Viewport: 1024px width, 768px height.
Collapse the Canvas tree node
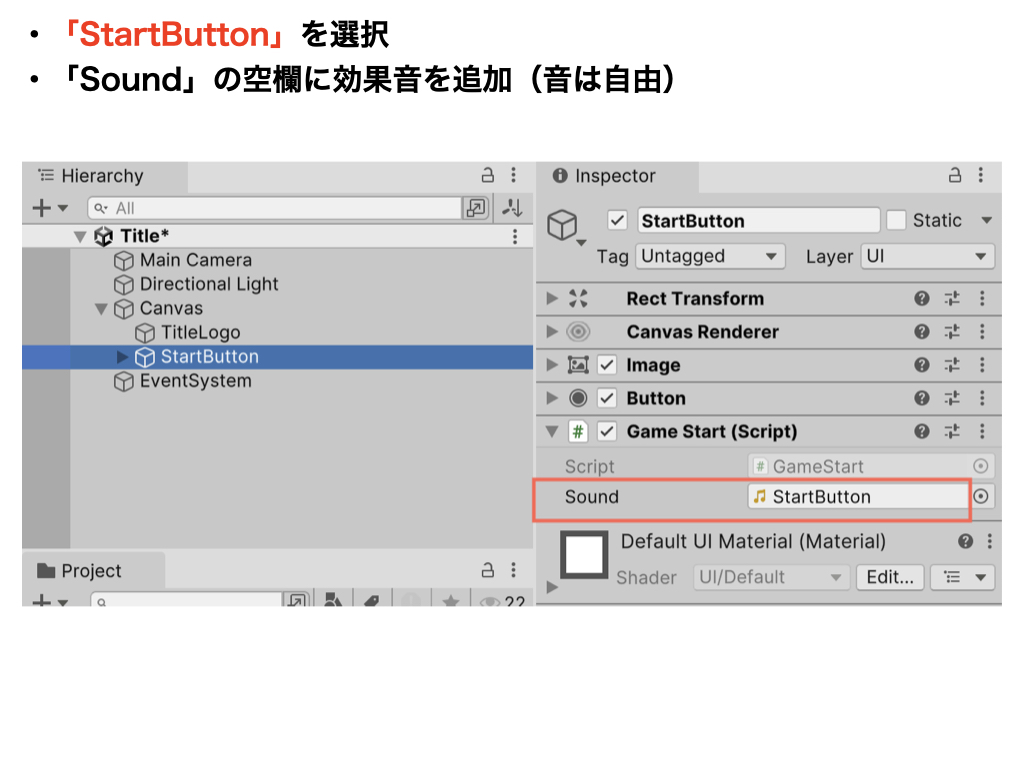(x=101, y=309)
